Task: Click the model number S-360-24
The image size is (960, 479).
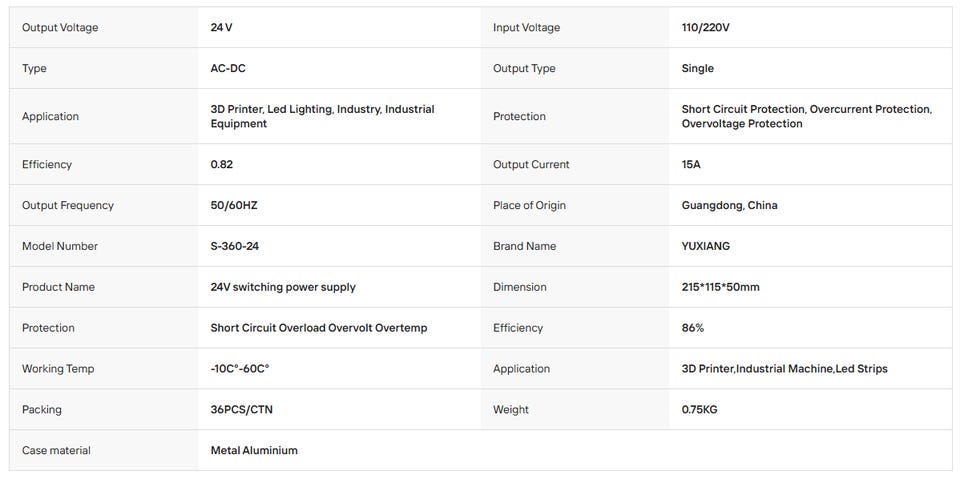Action: 239,246
